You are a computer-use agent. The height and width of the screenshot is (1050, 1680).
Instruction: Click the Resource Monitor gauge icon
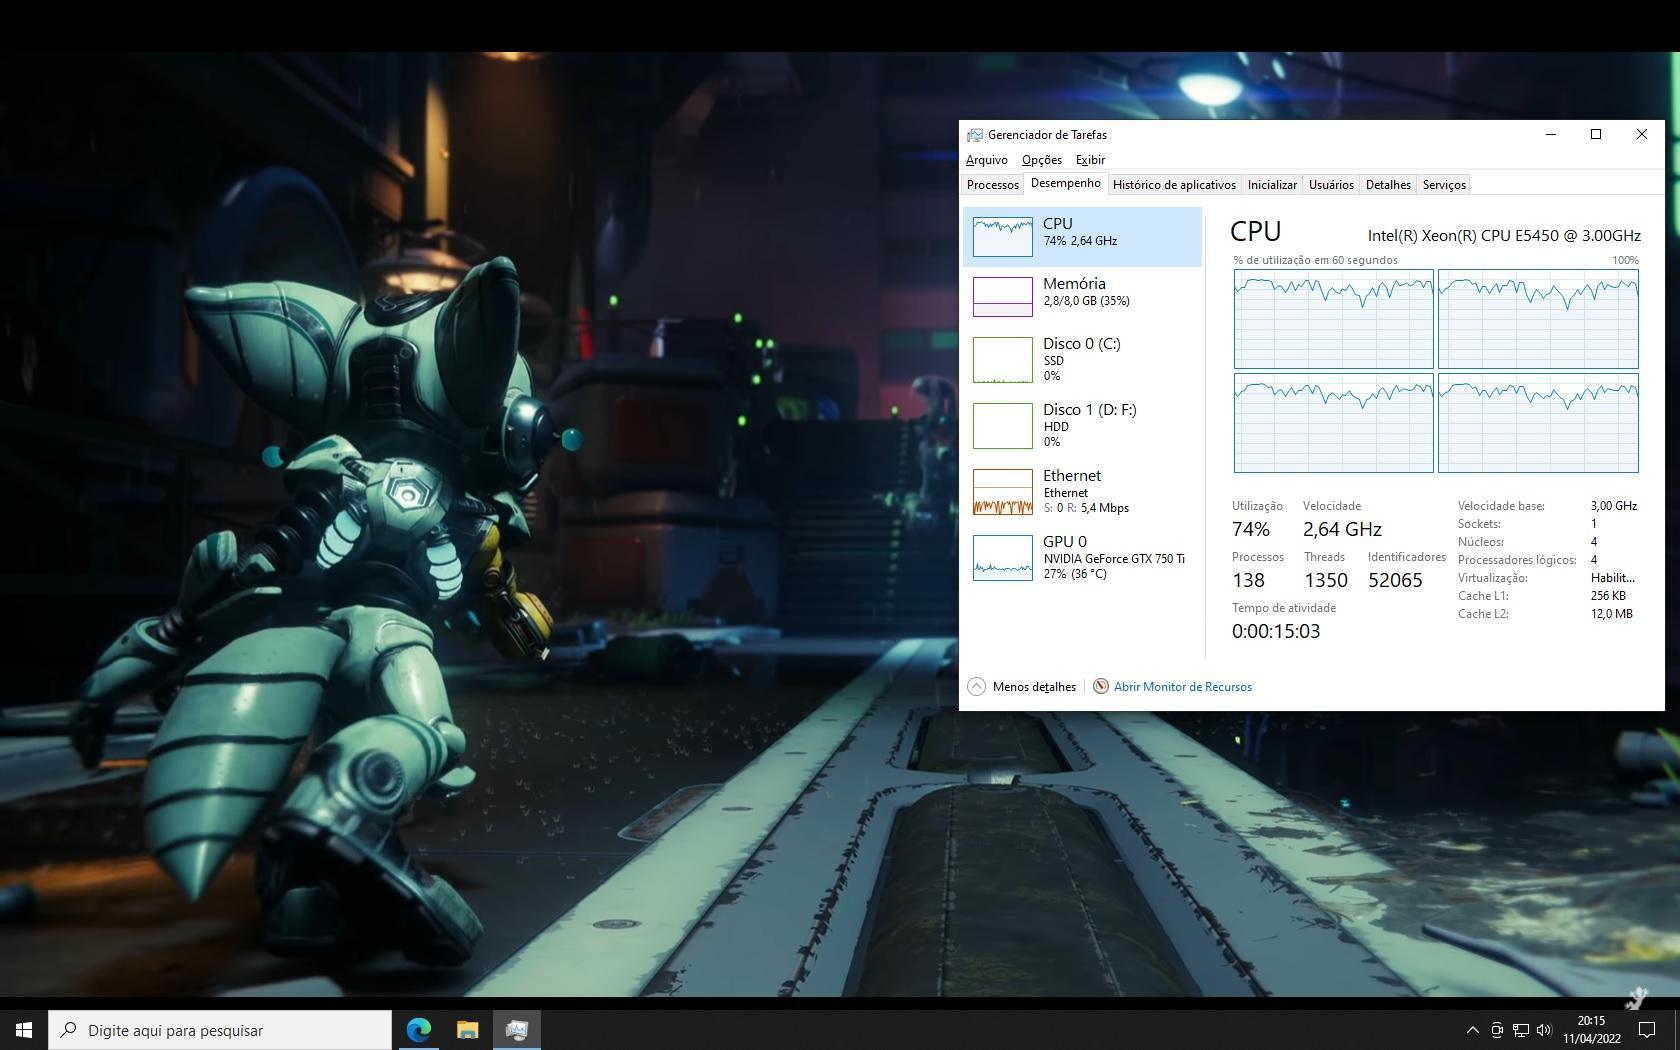(x=1101, y=687)
